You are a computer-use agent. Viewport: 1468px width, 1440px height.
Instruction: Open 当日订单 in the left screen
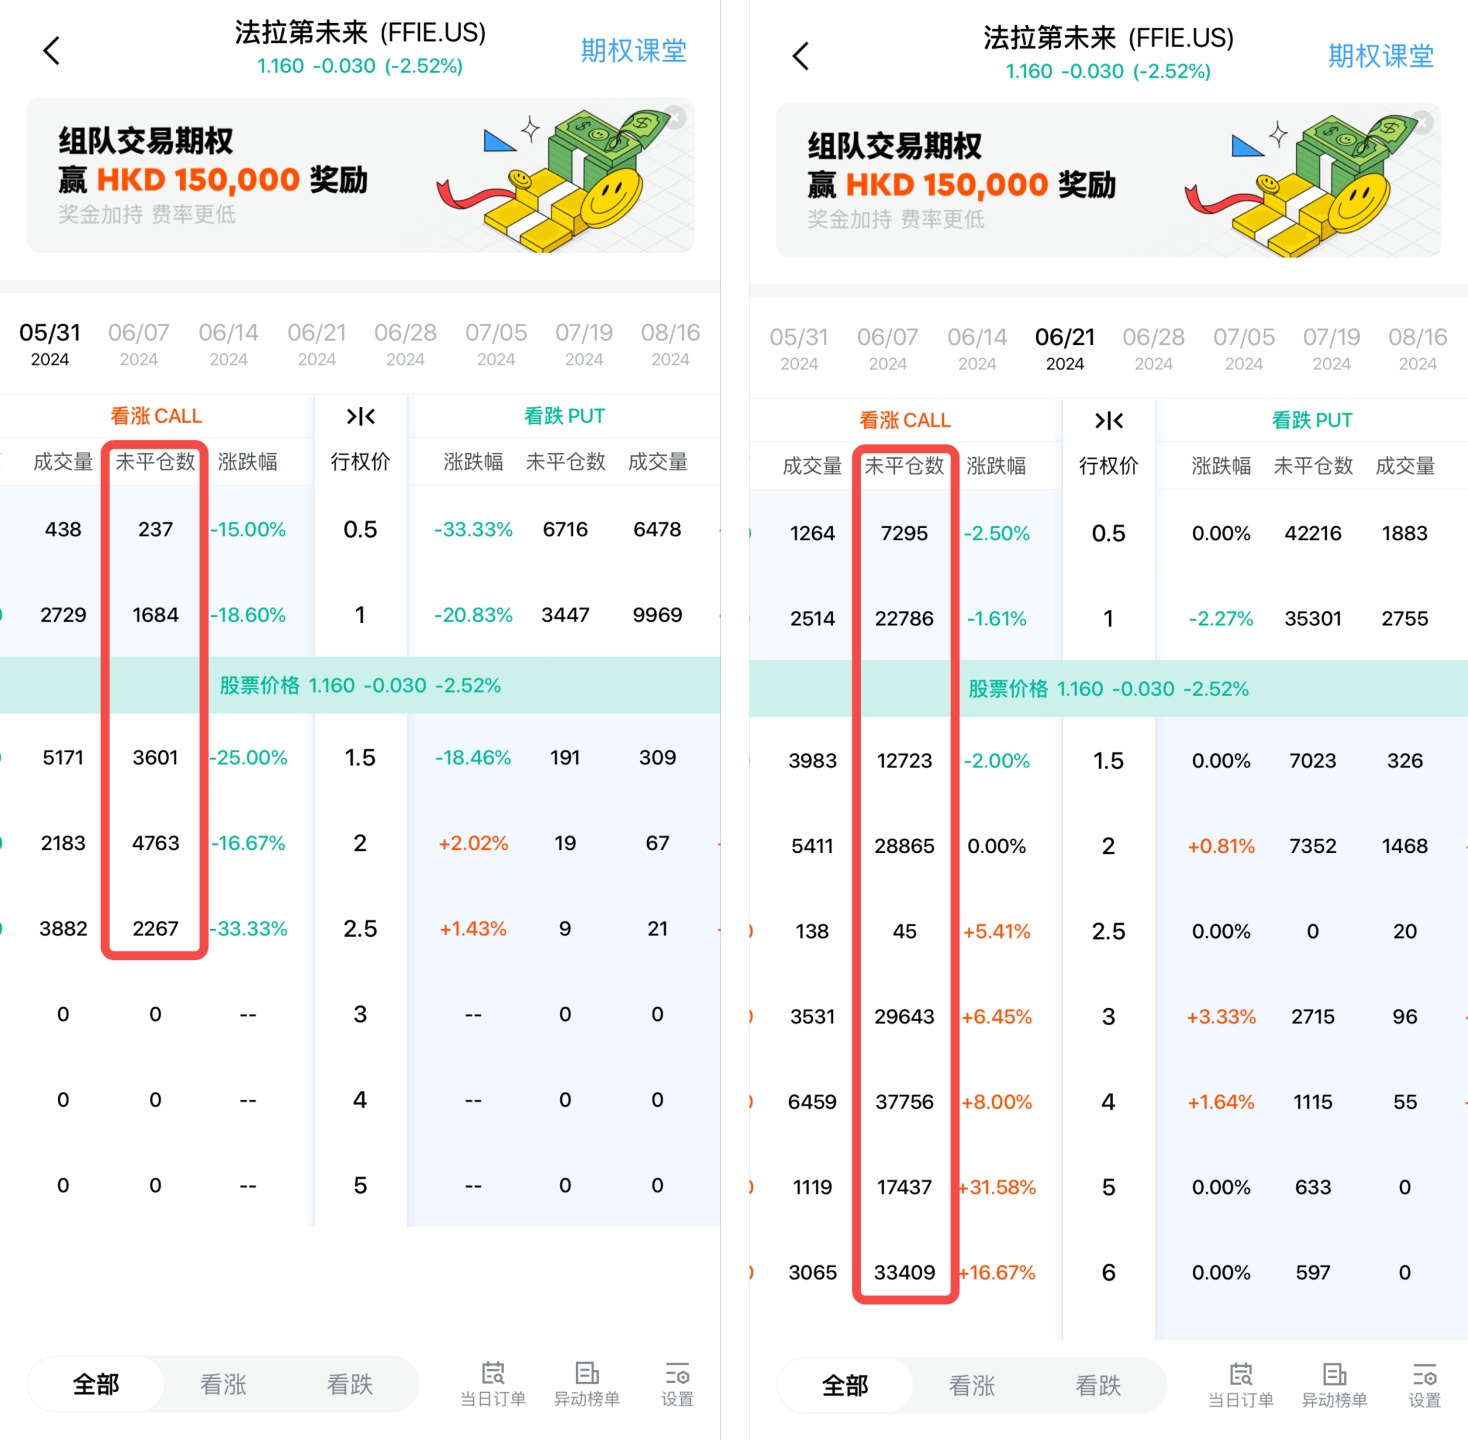point(493,1384)
